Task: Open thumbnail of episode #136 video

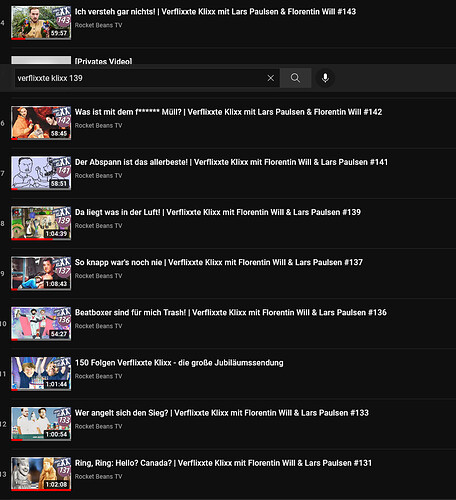Action: 41,324
